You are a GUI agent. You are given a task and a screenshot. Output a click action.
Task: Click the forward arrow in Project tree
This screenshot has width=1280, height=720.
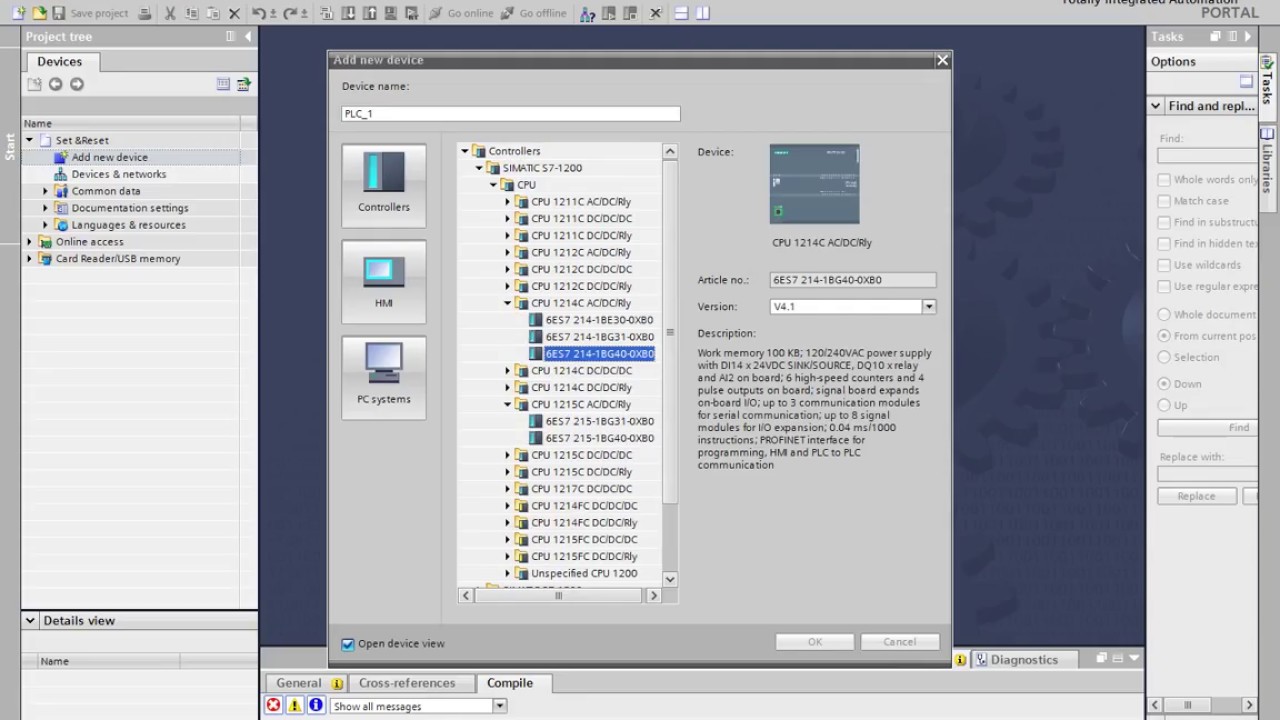(x=77, y=84)
